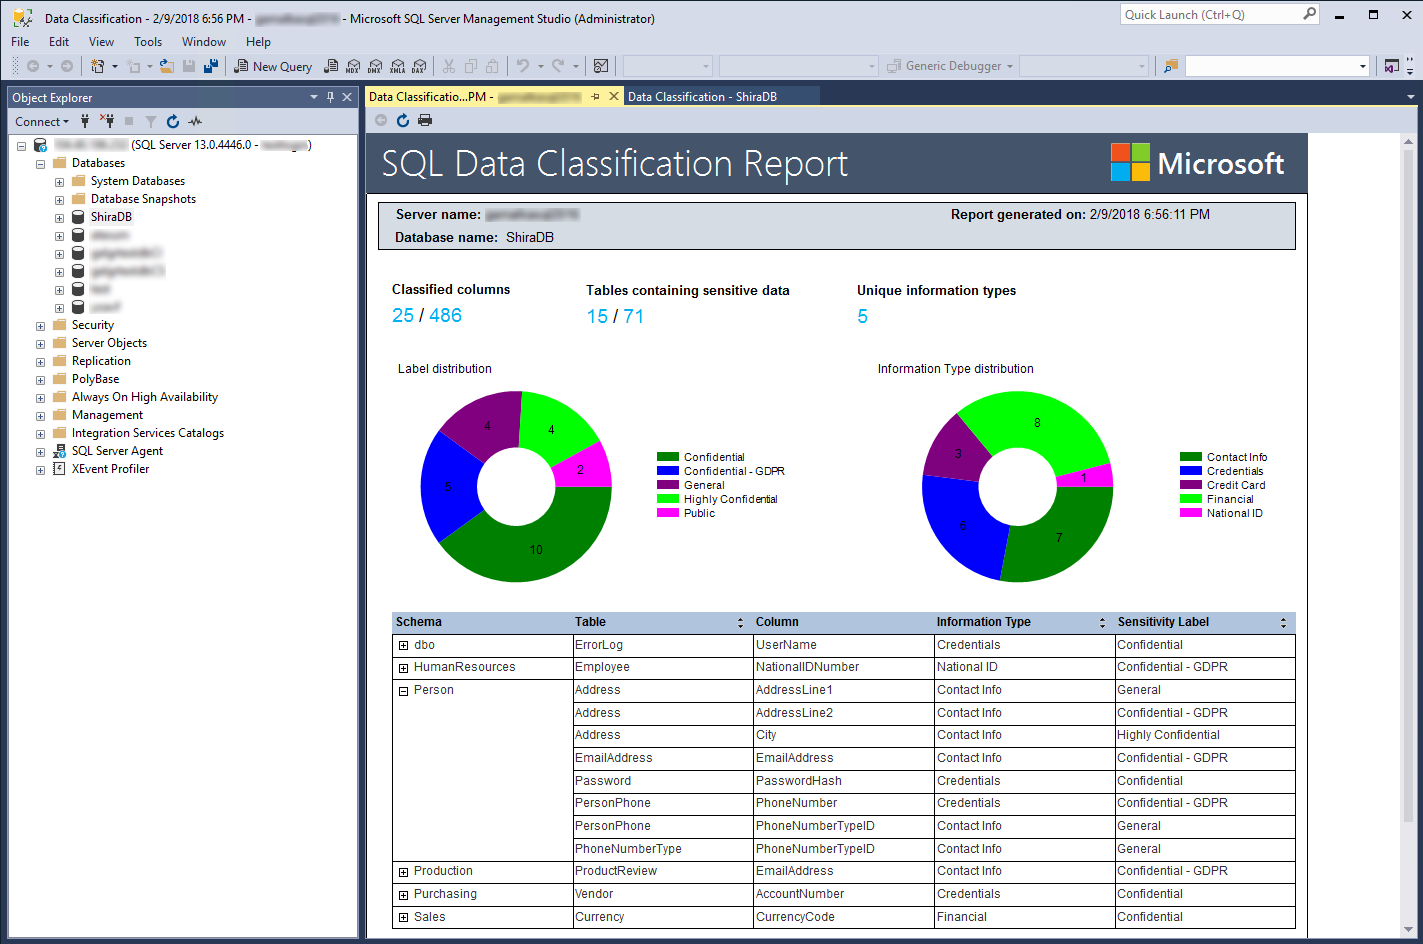Open the Tools menu
Viewport: 1423px width, 944px height.
[148, 42]
